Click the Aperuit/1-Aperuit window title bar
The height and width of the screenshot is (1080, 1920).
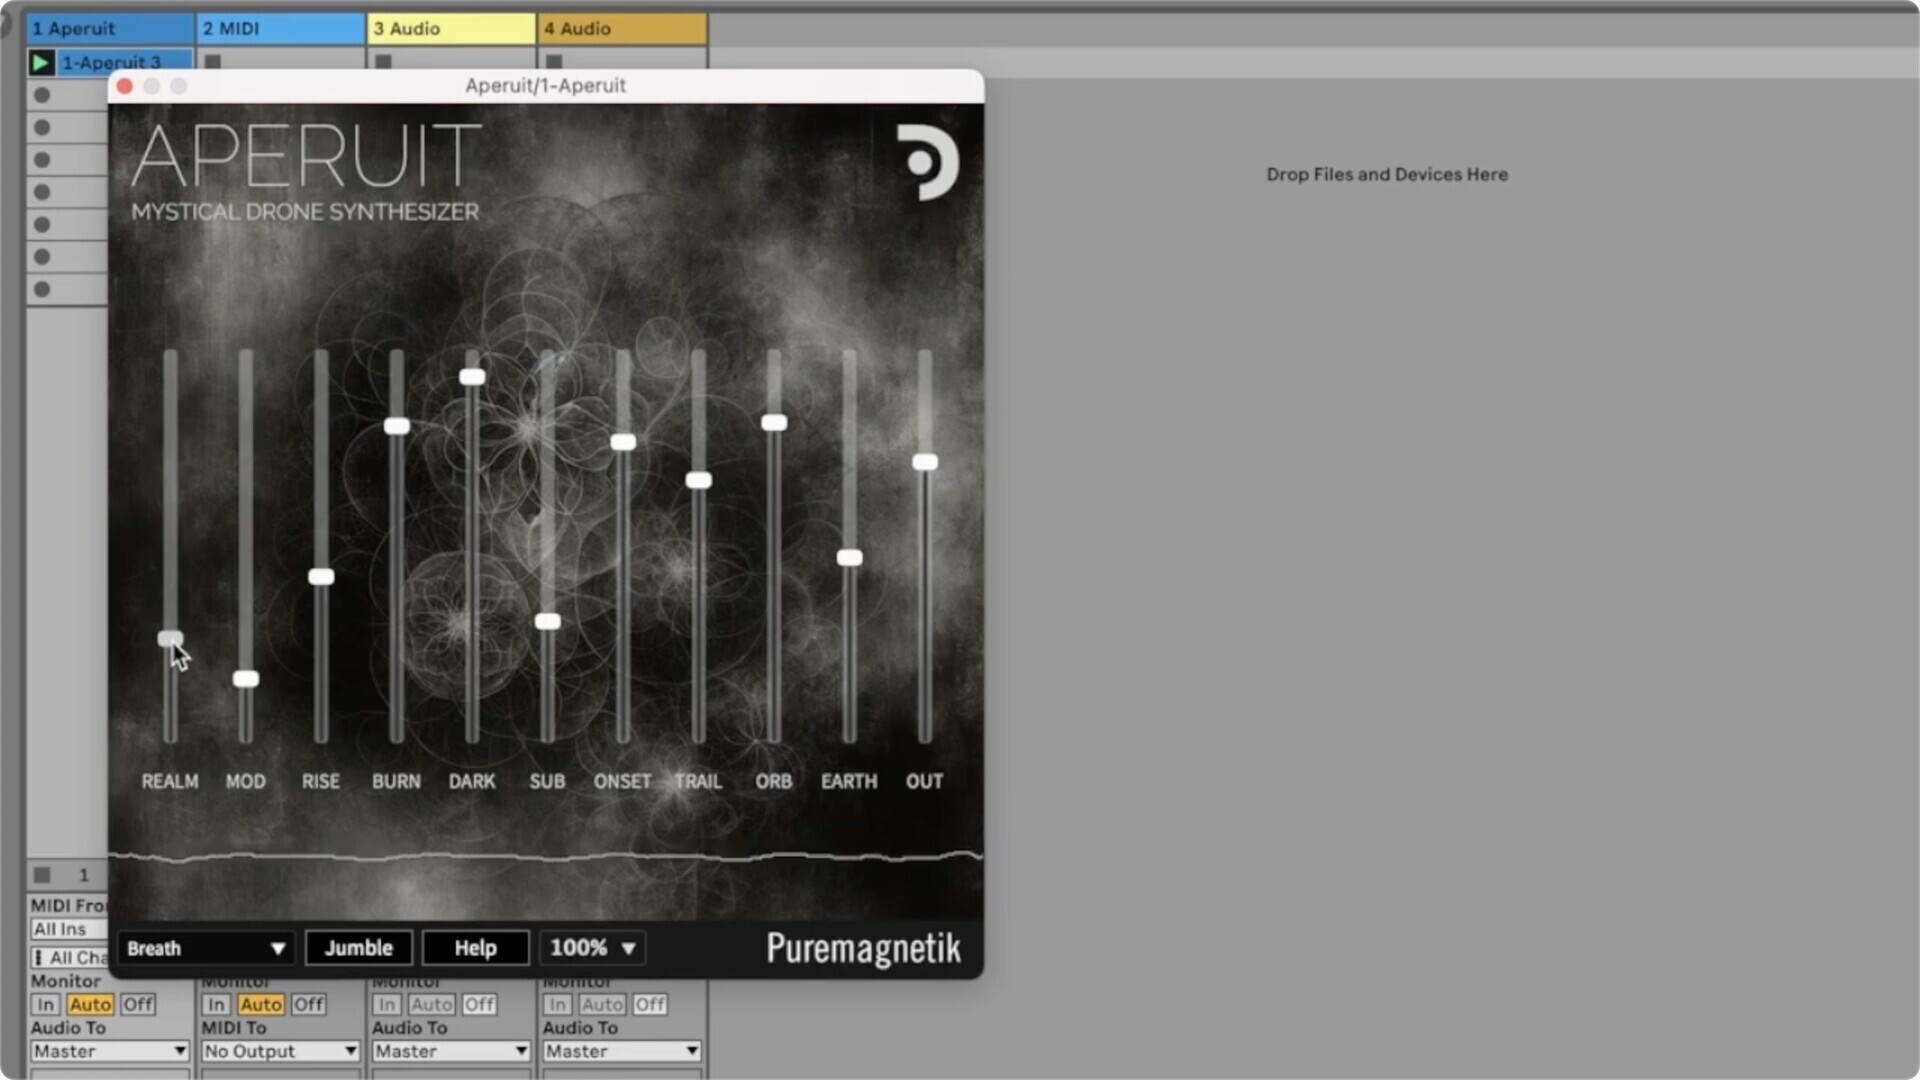click(x=546, y=86)
